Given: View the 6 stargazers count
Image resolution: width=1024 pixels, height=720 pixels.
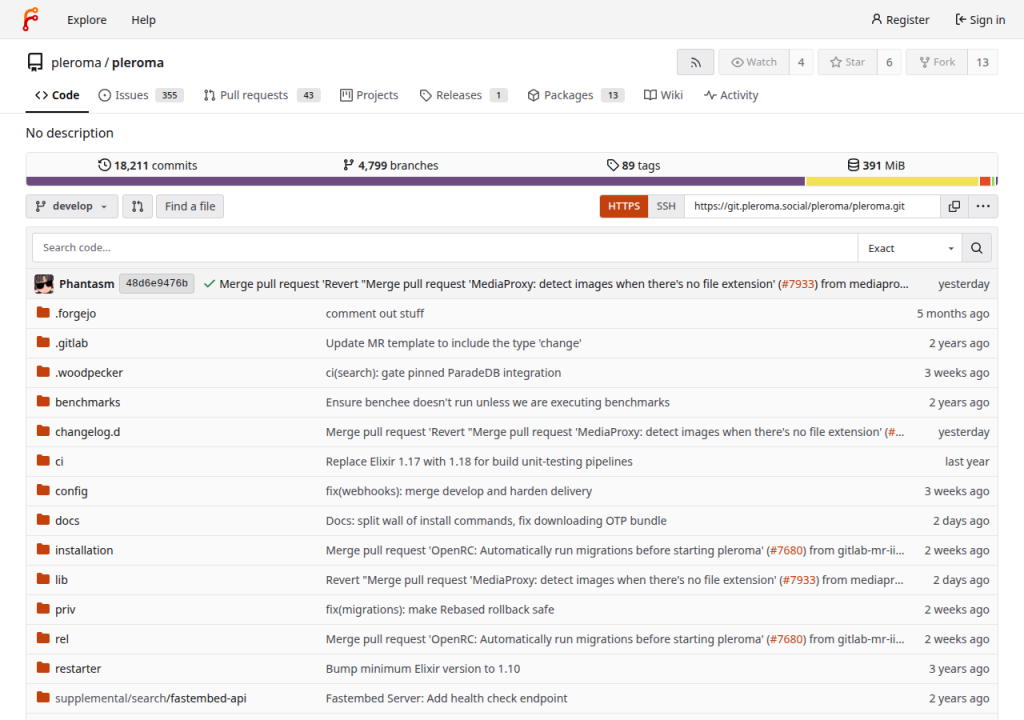Looking at the screenshot, I should click(x=889, y=62).
